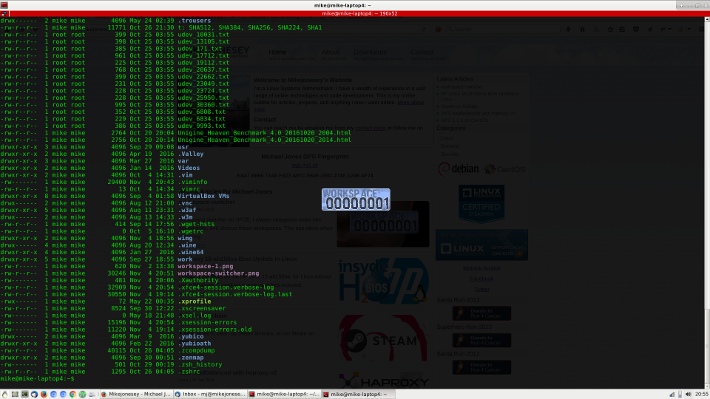Click the Home menu on the Mikejonesey website
Viewport: 710px width, 399px height.
tap(277, 52)
